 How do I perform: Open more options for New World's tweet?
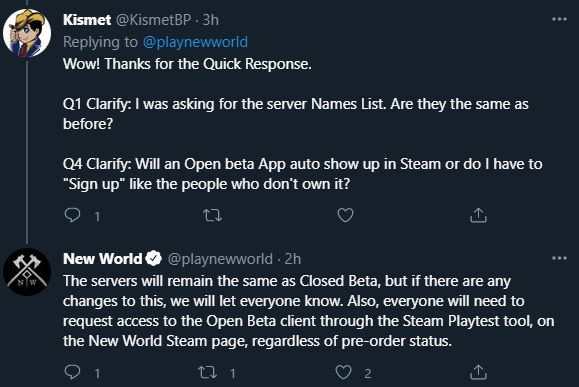point(559,258)
